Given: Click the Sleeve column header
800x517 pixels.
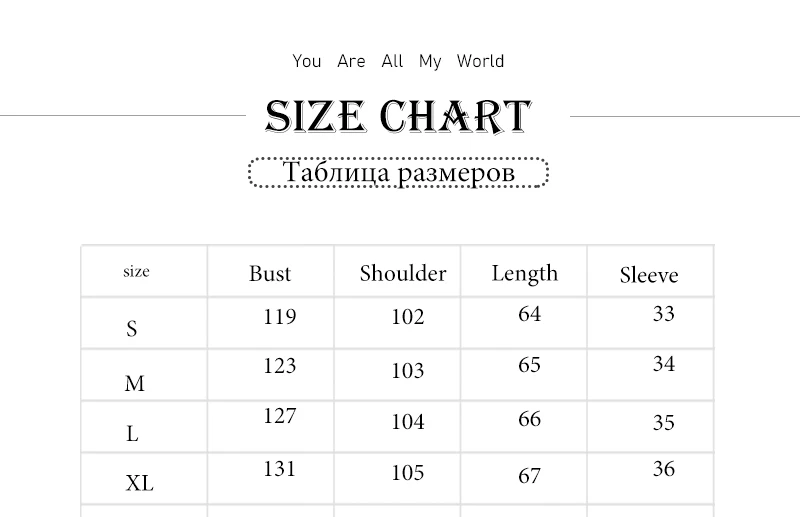Looking at the screenshot, I should point(649,275).
